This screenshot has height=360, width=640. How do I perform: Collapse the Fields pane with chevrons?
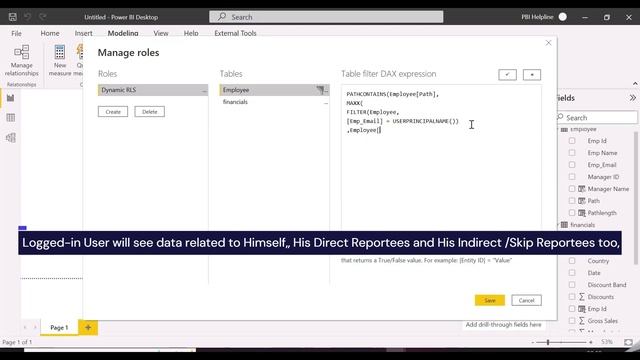tap(633, 98)
